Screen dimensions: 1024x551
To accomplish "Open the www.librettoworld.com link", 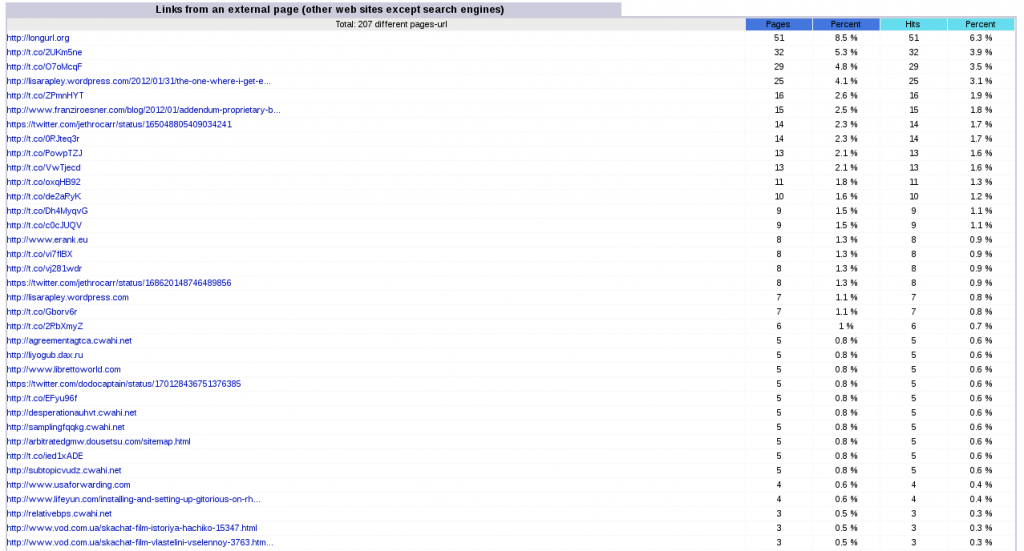I will [64, 369].
